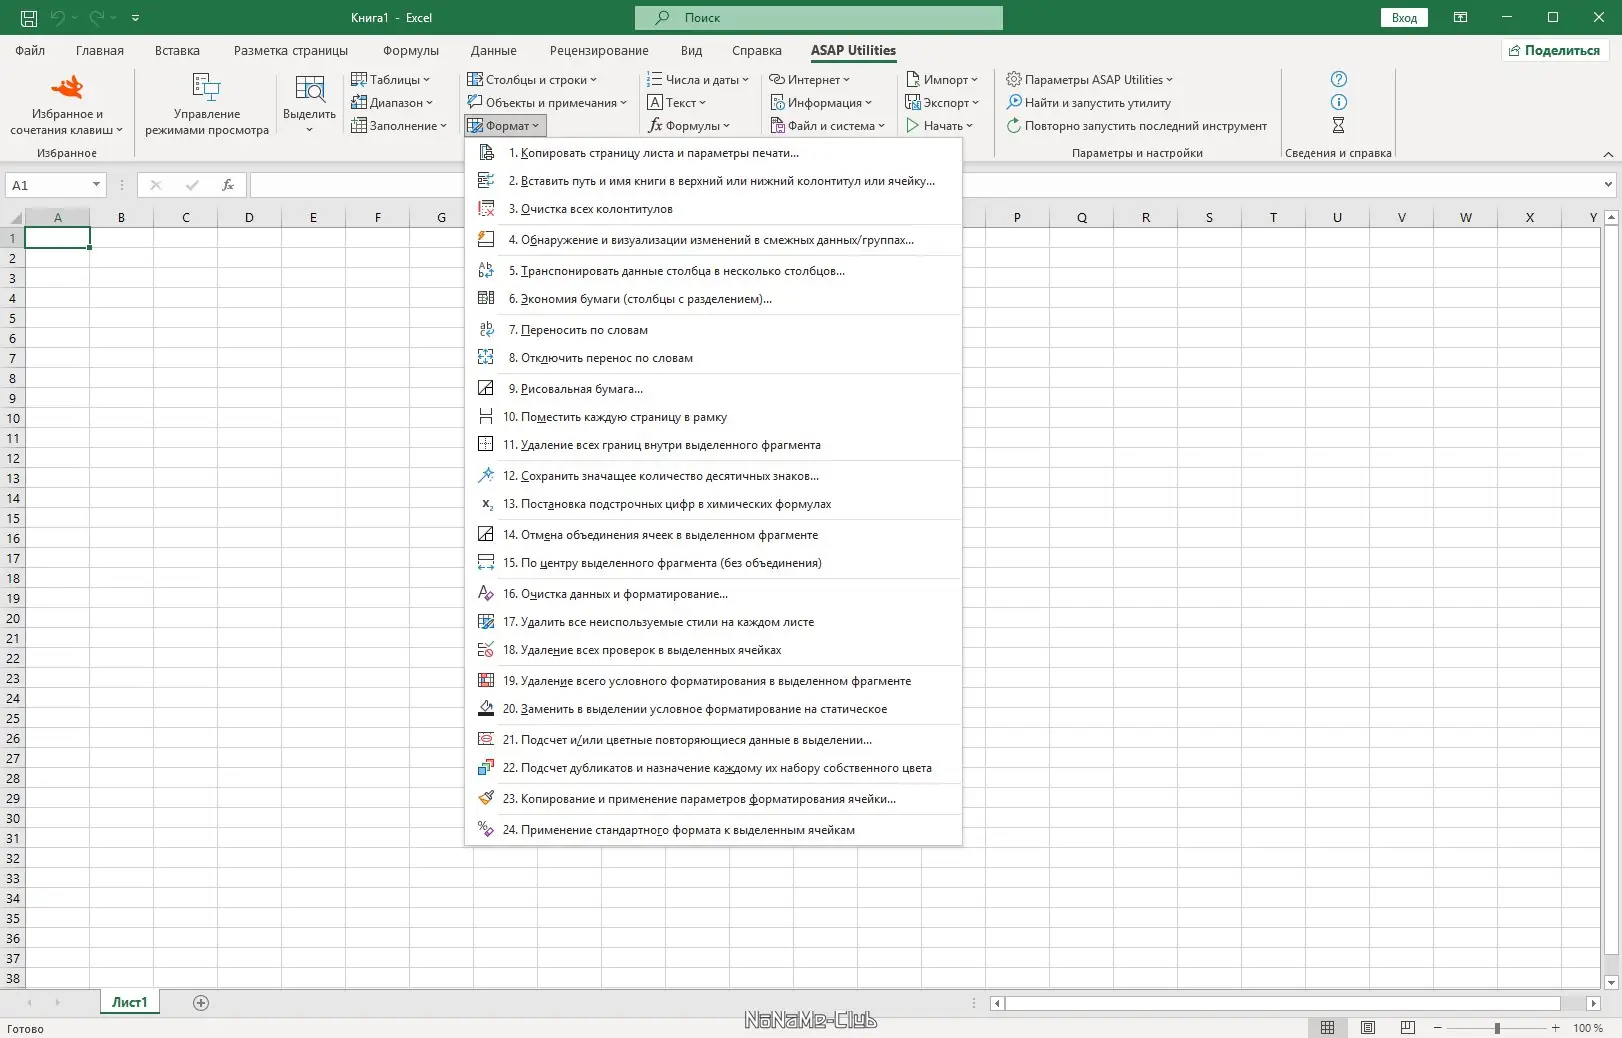The image size is (1622, 1038).
Task: Click the redo icon in title bar
Action: click(97, 18)
